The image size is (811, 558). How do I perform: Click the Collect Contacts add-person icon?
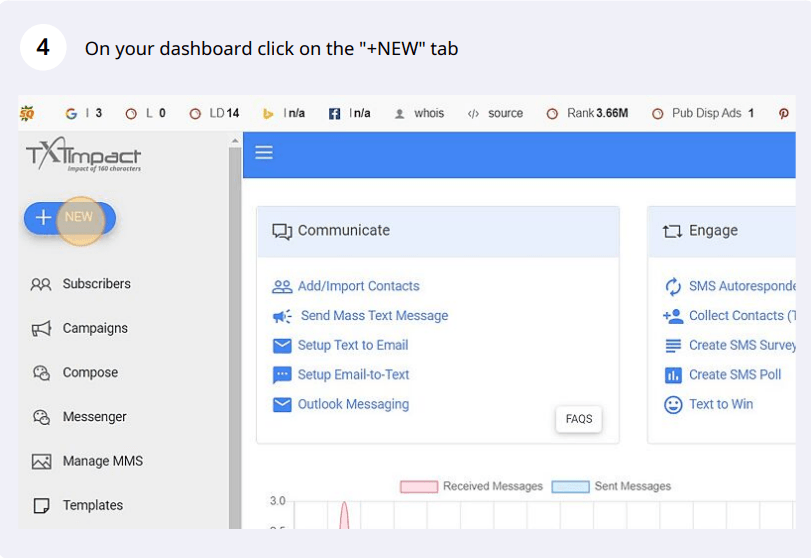pyautogui.click(x=673, y=316)
